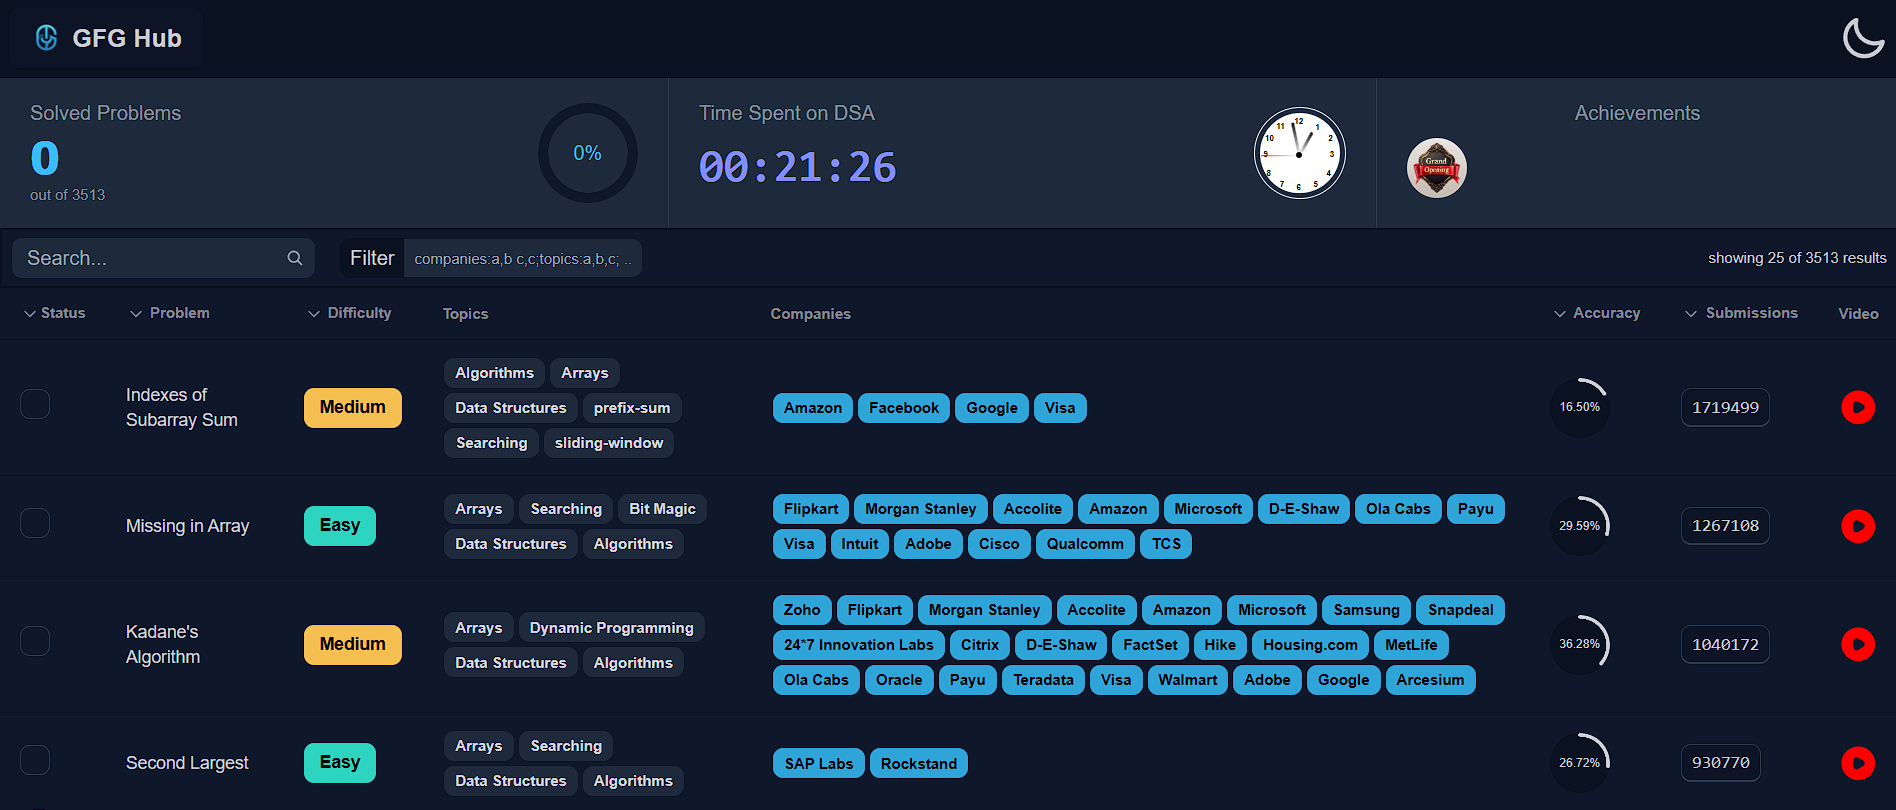Screen dimensions: 1896x810
Task: Mark Missing in Array as solved
Action: (35, 523)
